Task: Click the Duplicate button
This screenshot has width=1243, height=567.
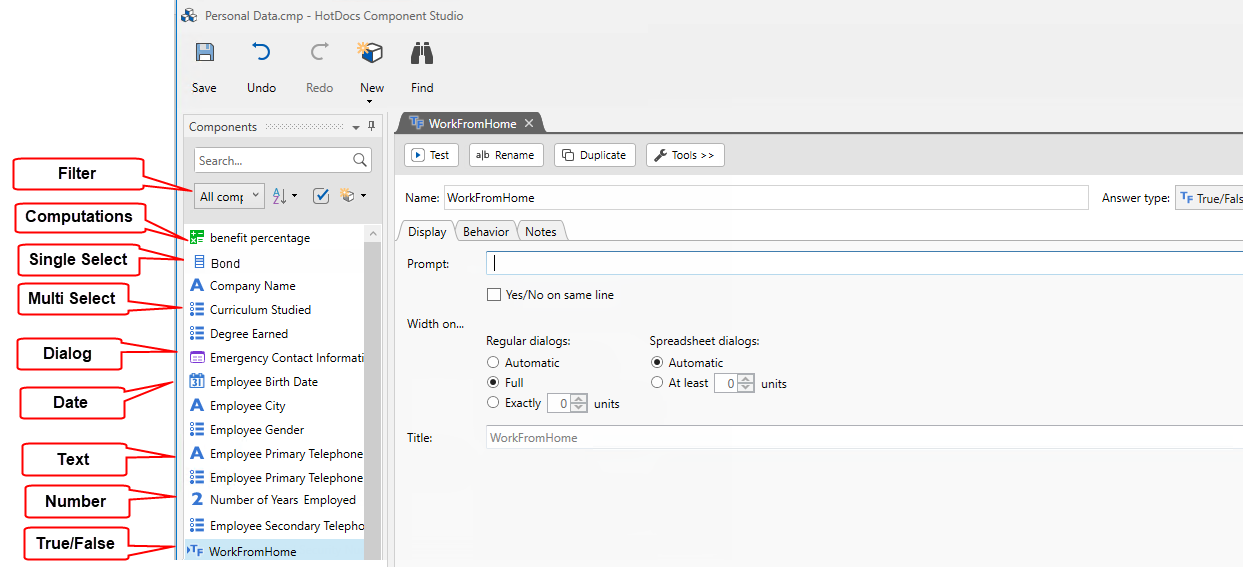Action: pos(594,155)
